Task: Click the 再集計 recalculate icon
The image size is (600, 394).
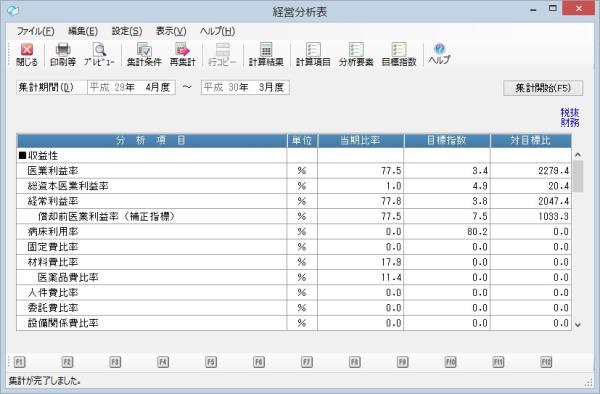Action: coord(183,55)
